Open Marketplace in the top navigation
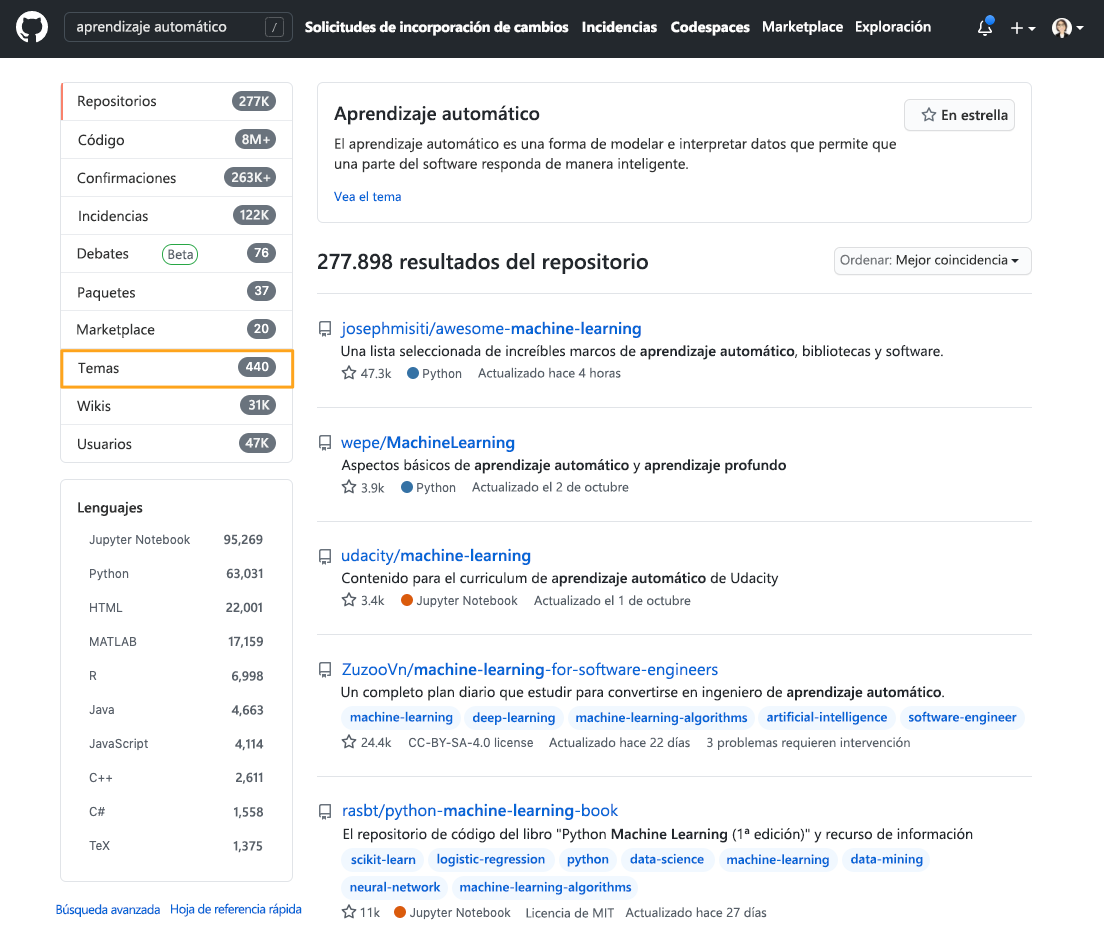The image size is (1104, 944). (x=802, y=27)
